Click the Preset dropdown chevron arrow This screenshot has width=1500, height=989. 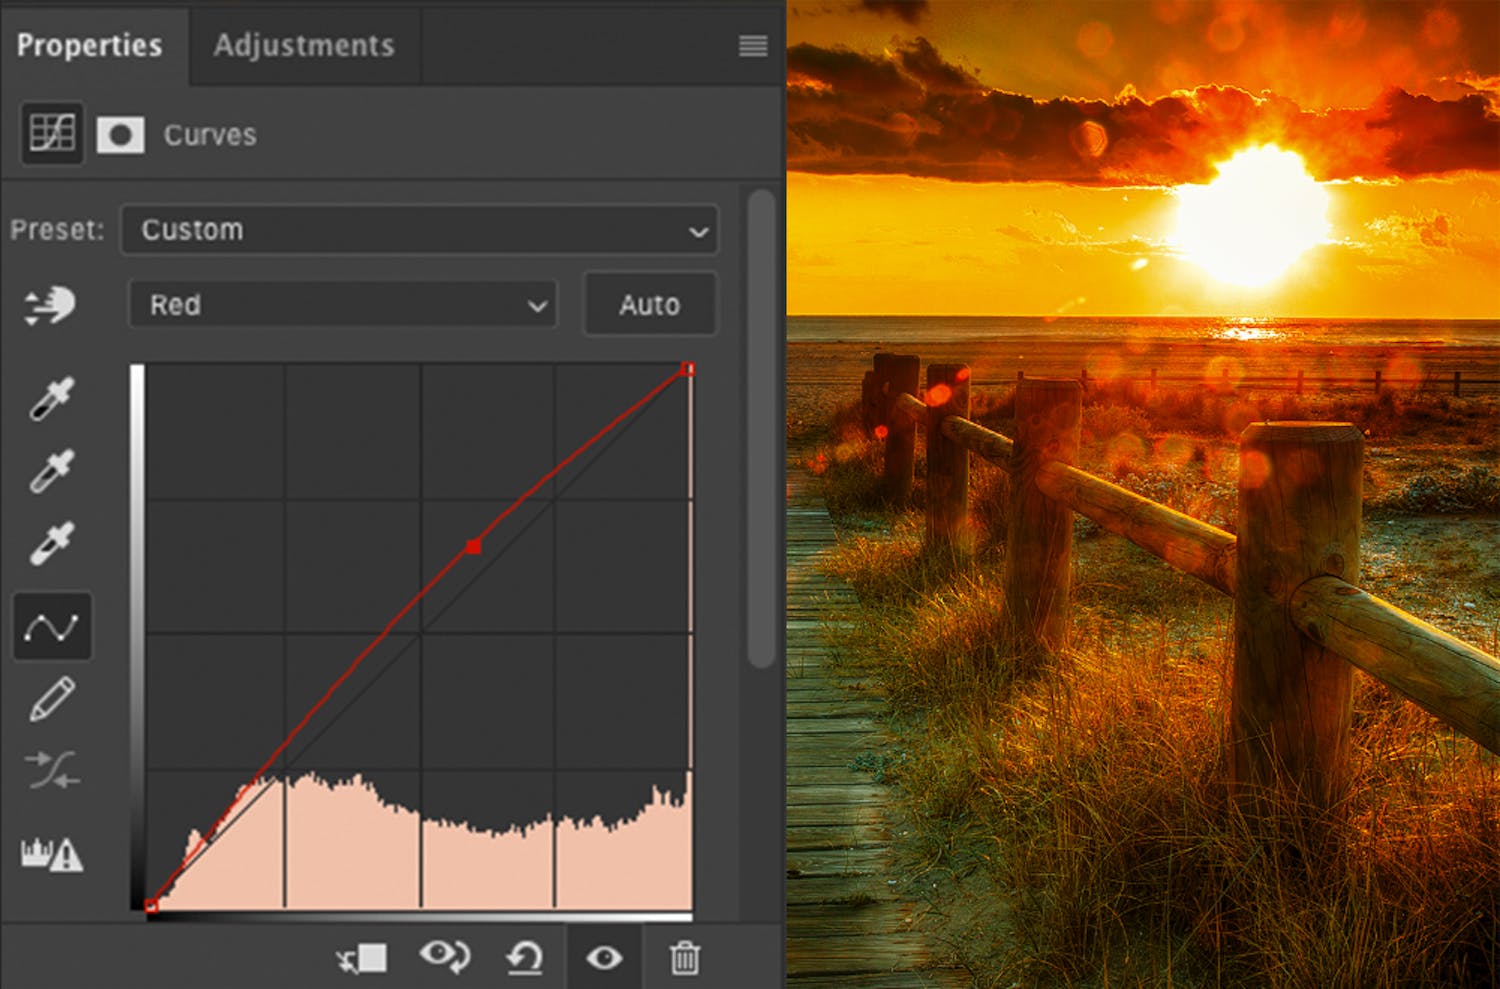(700, 230)
